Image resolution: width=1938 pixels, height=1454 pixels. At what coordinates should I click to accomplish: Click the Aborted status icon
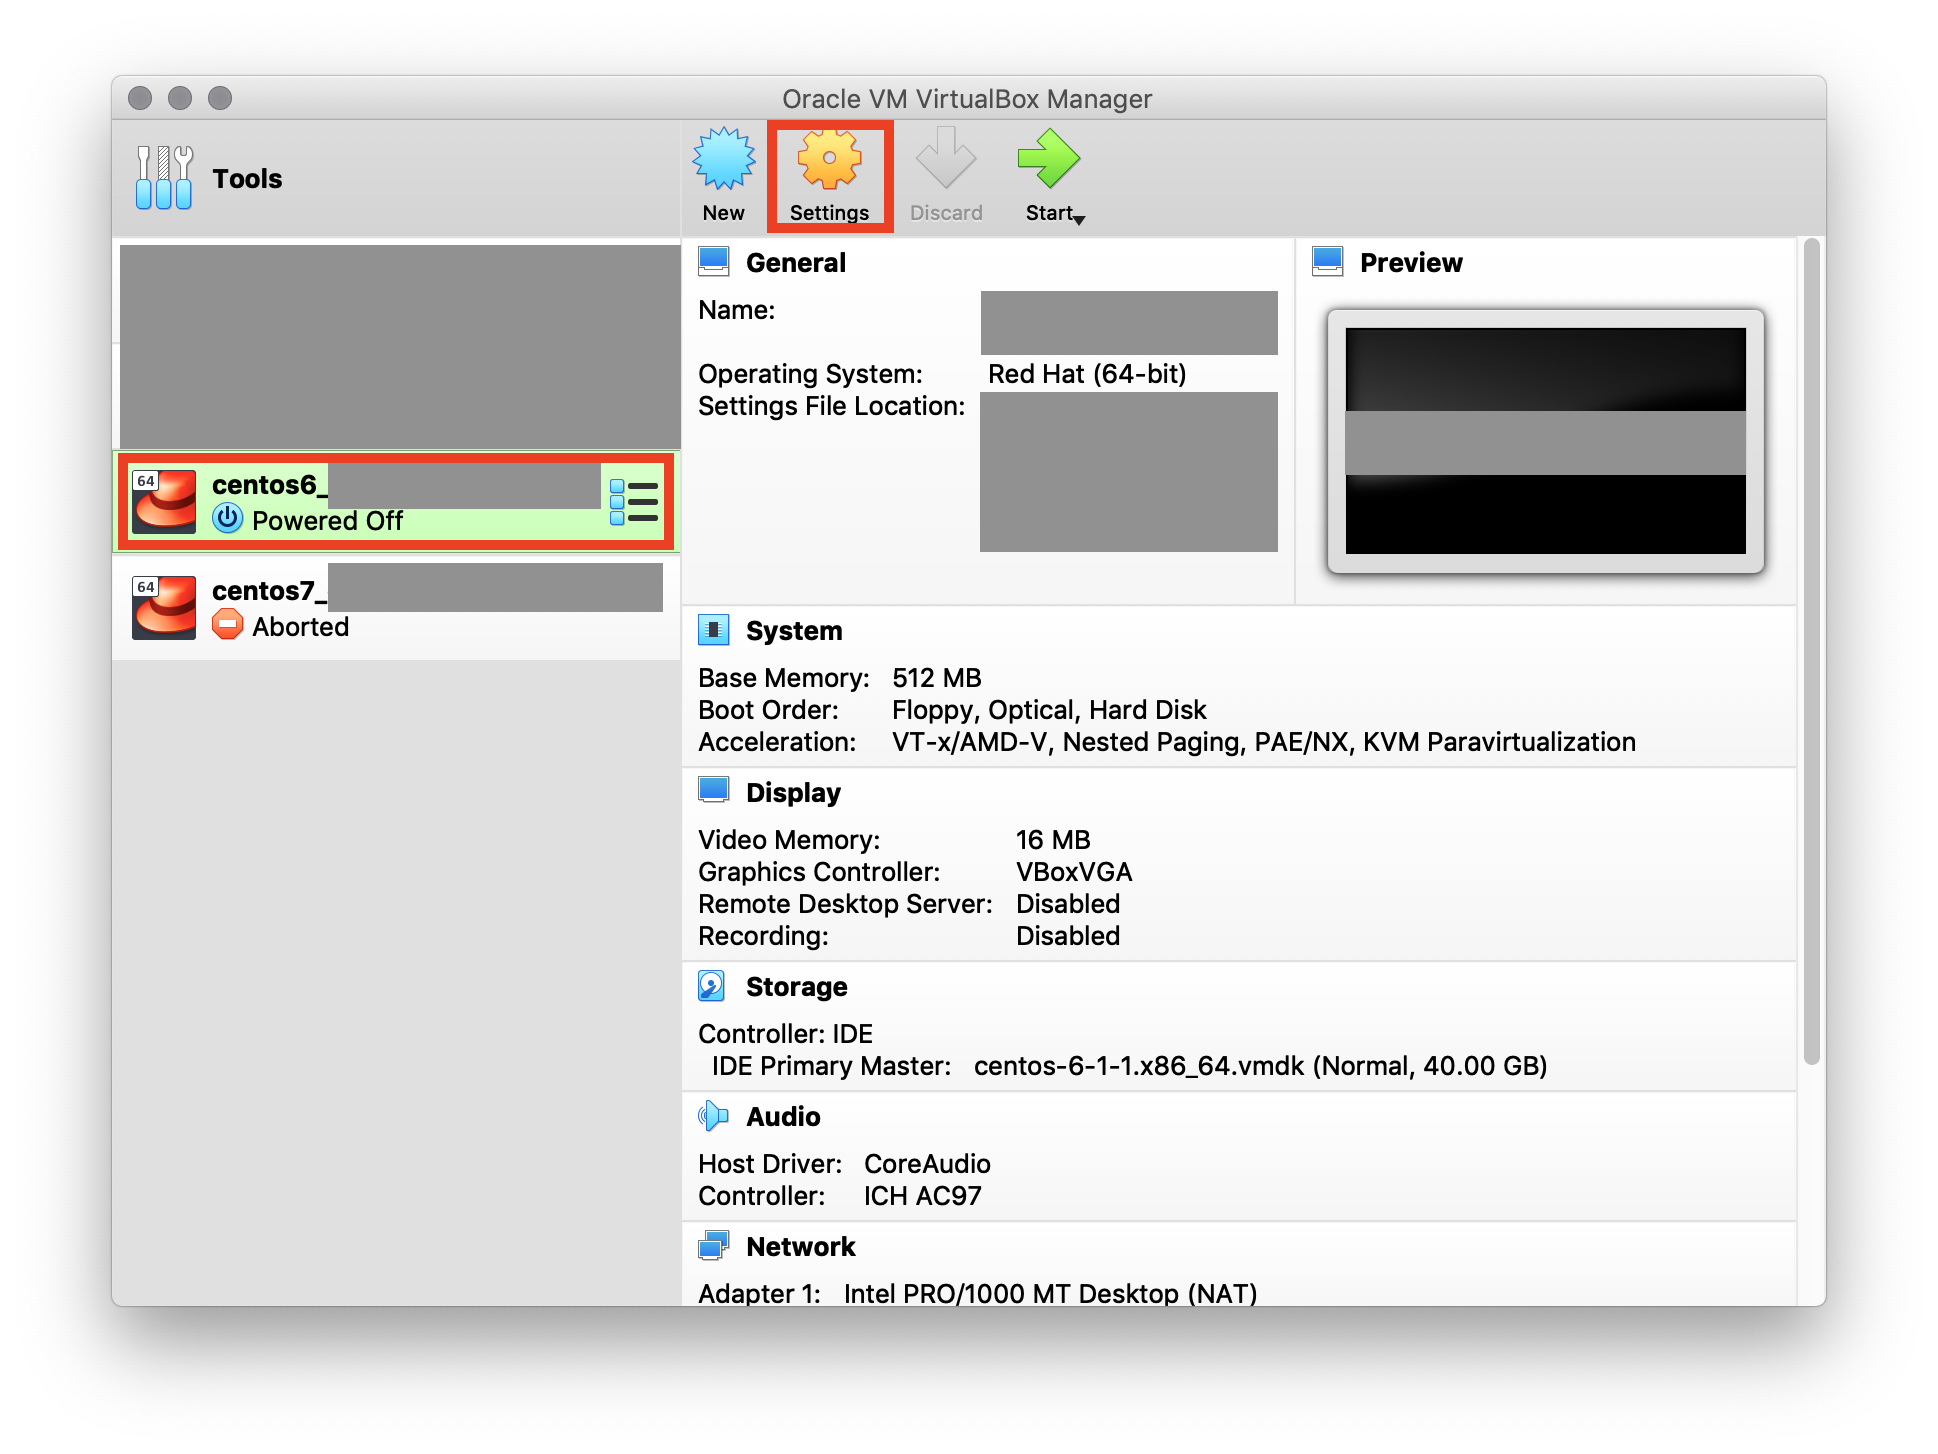tap(228, 624)
